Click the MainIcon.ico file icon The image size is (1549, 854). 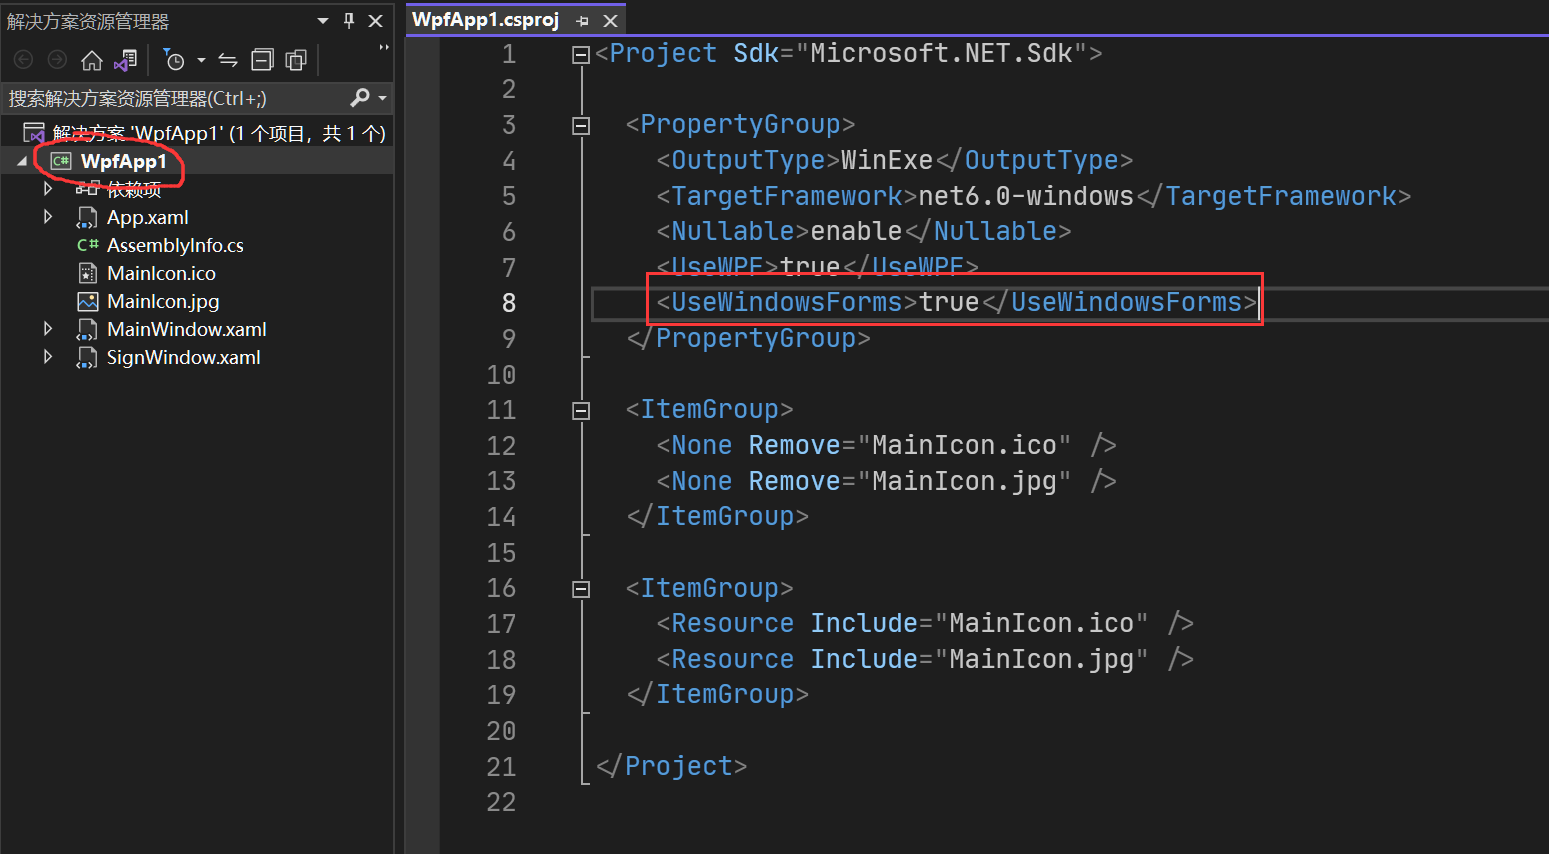pyautogui.click(x=88, y=273)
